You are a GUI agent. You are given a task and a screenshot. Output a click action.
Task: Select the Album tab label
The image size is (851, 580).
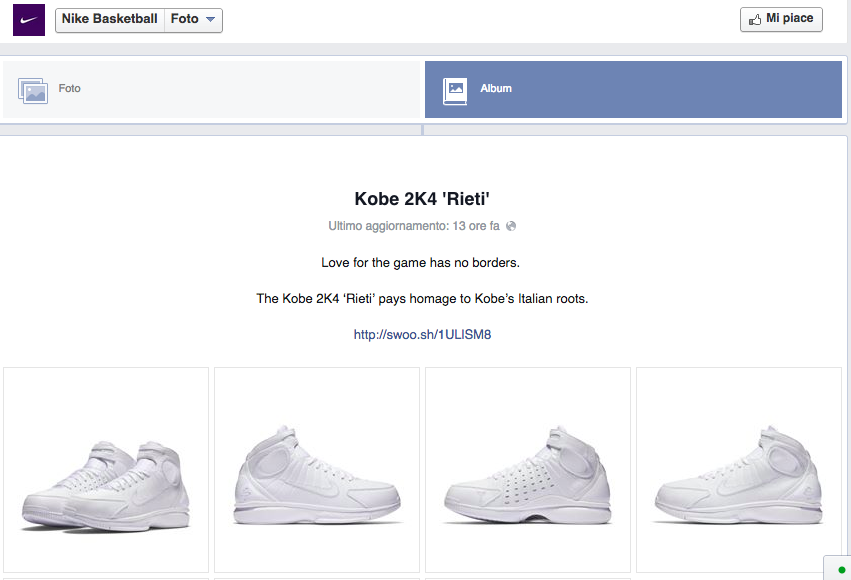point(495,89)
